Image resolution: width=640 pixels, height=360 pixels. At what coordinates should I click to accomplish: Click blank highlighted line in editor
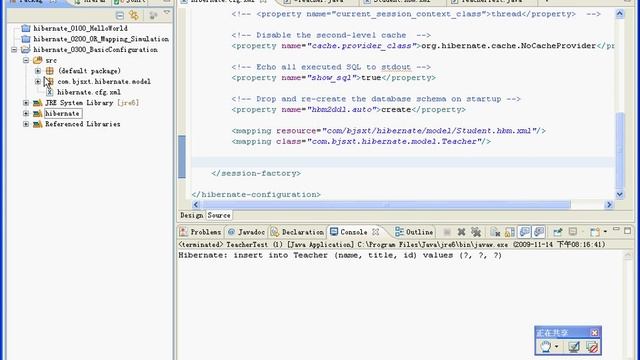[402, 162]
